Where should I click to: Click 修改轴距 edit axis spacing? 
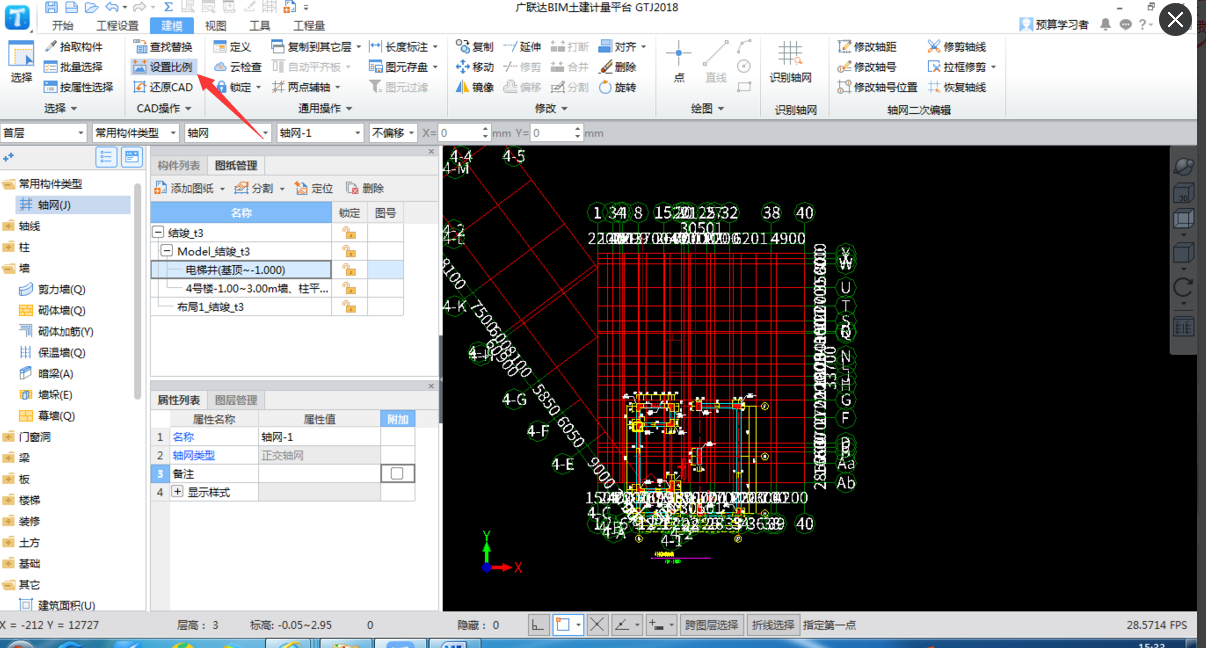pos(867,47)
